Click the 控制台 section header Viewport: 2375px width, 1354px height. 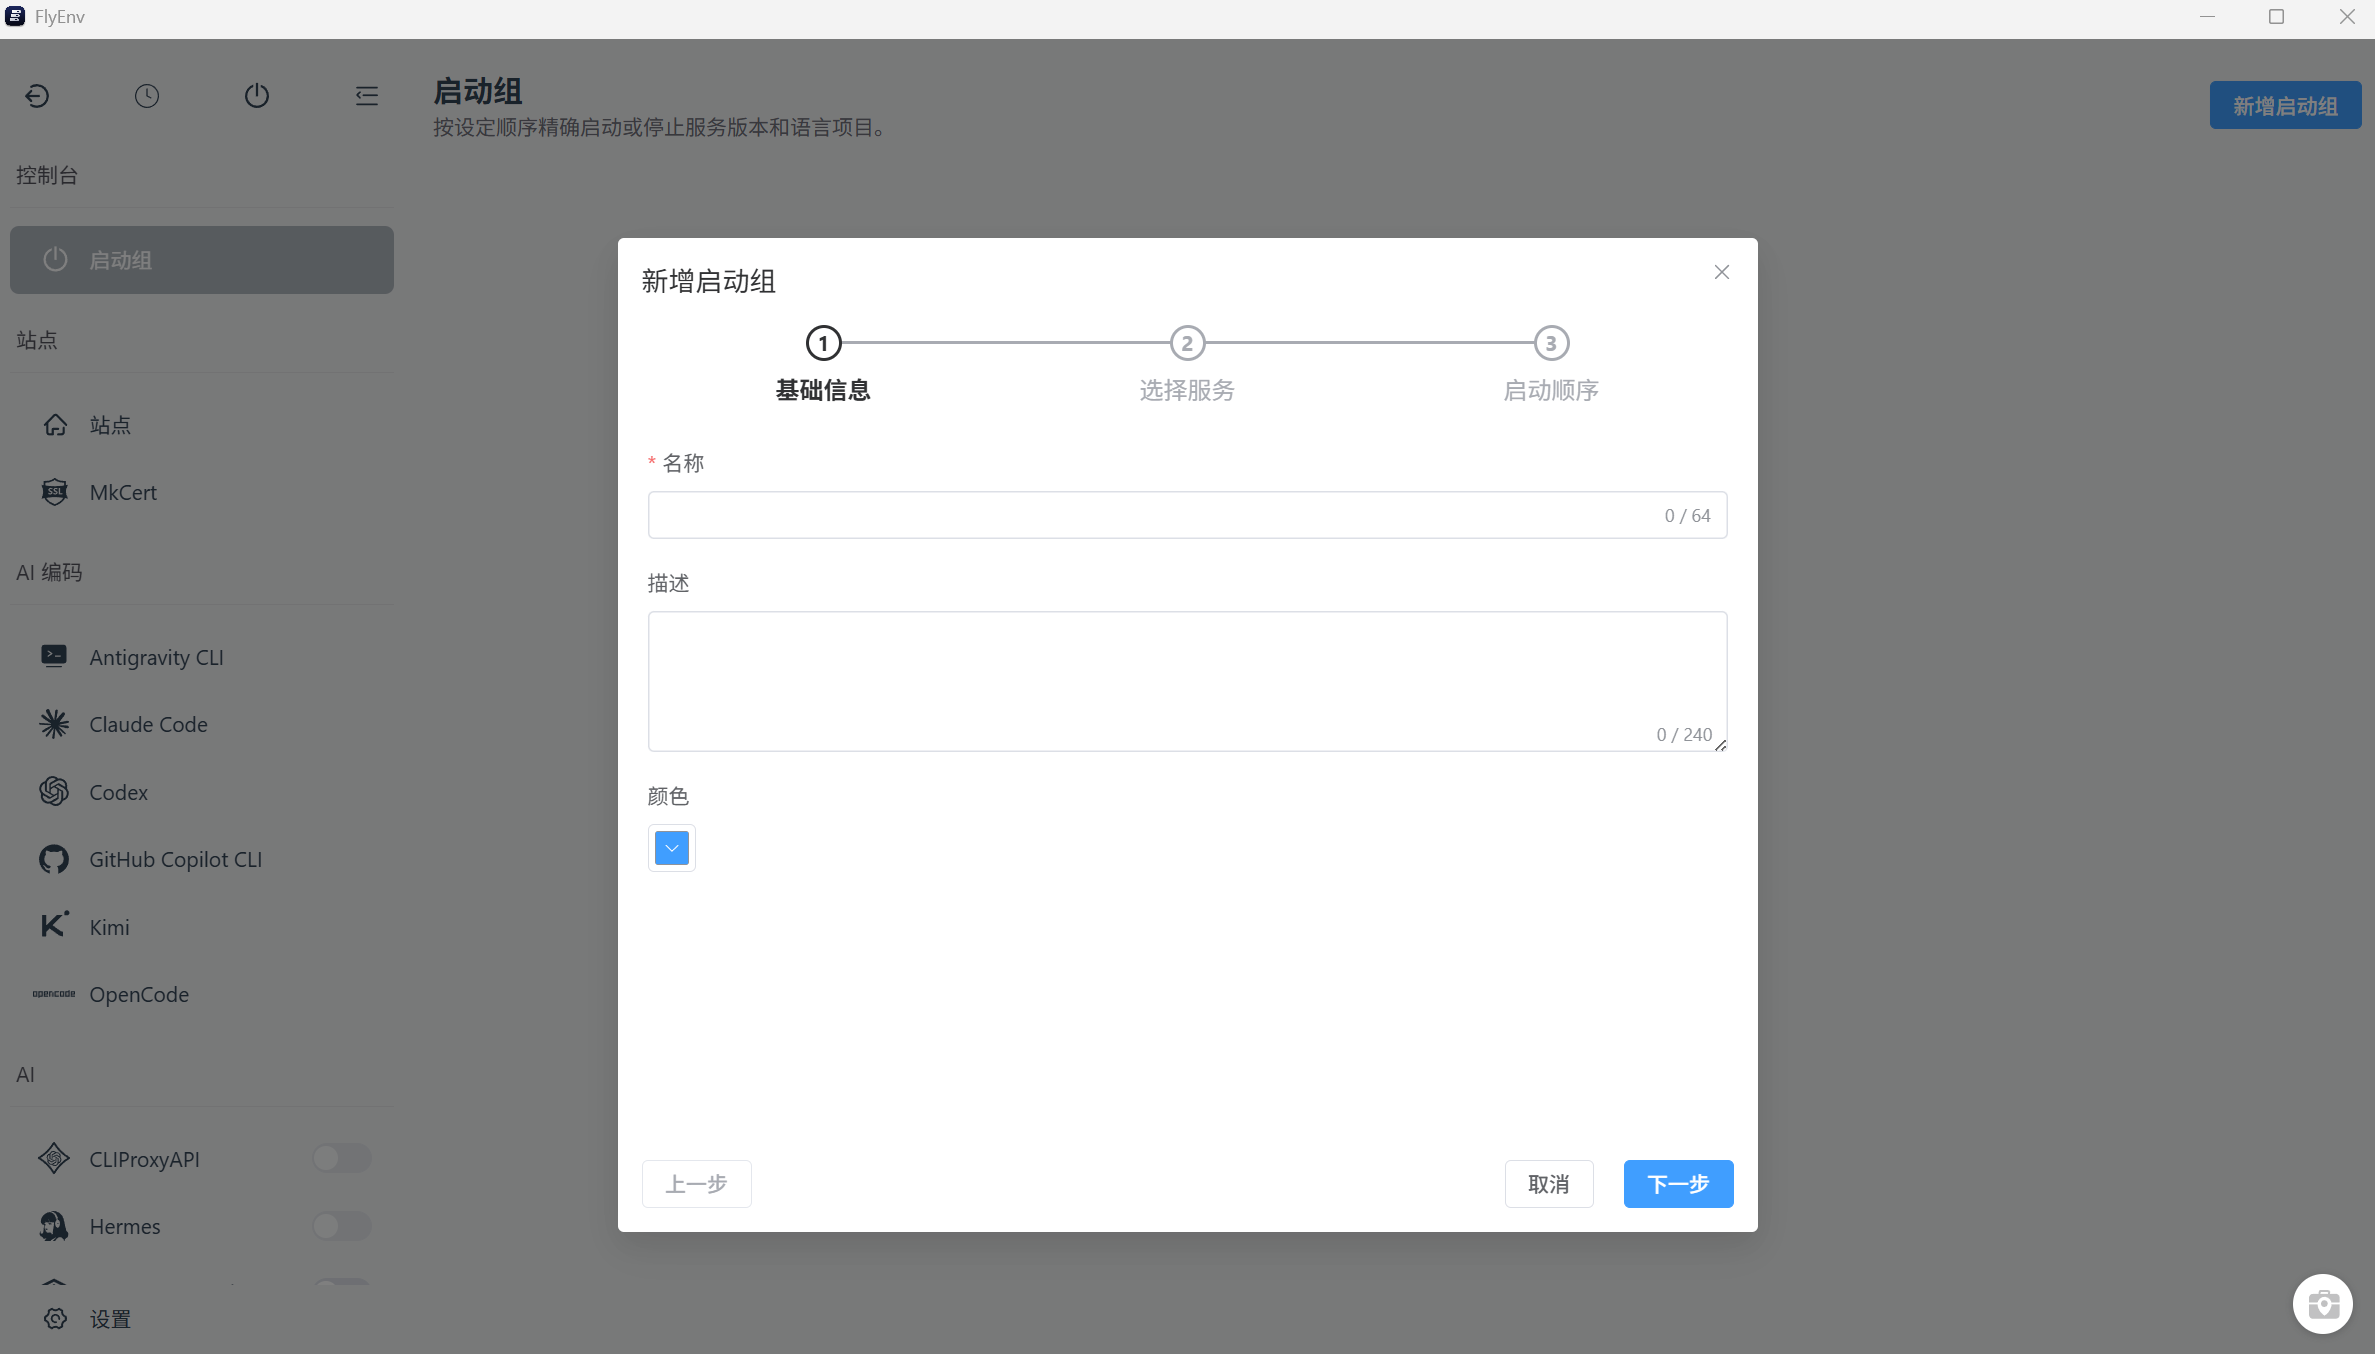click(x=47, y=175)
